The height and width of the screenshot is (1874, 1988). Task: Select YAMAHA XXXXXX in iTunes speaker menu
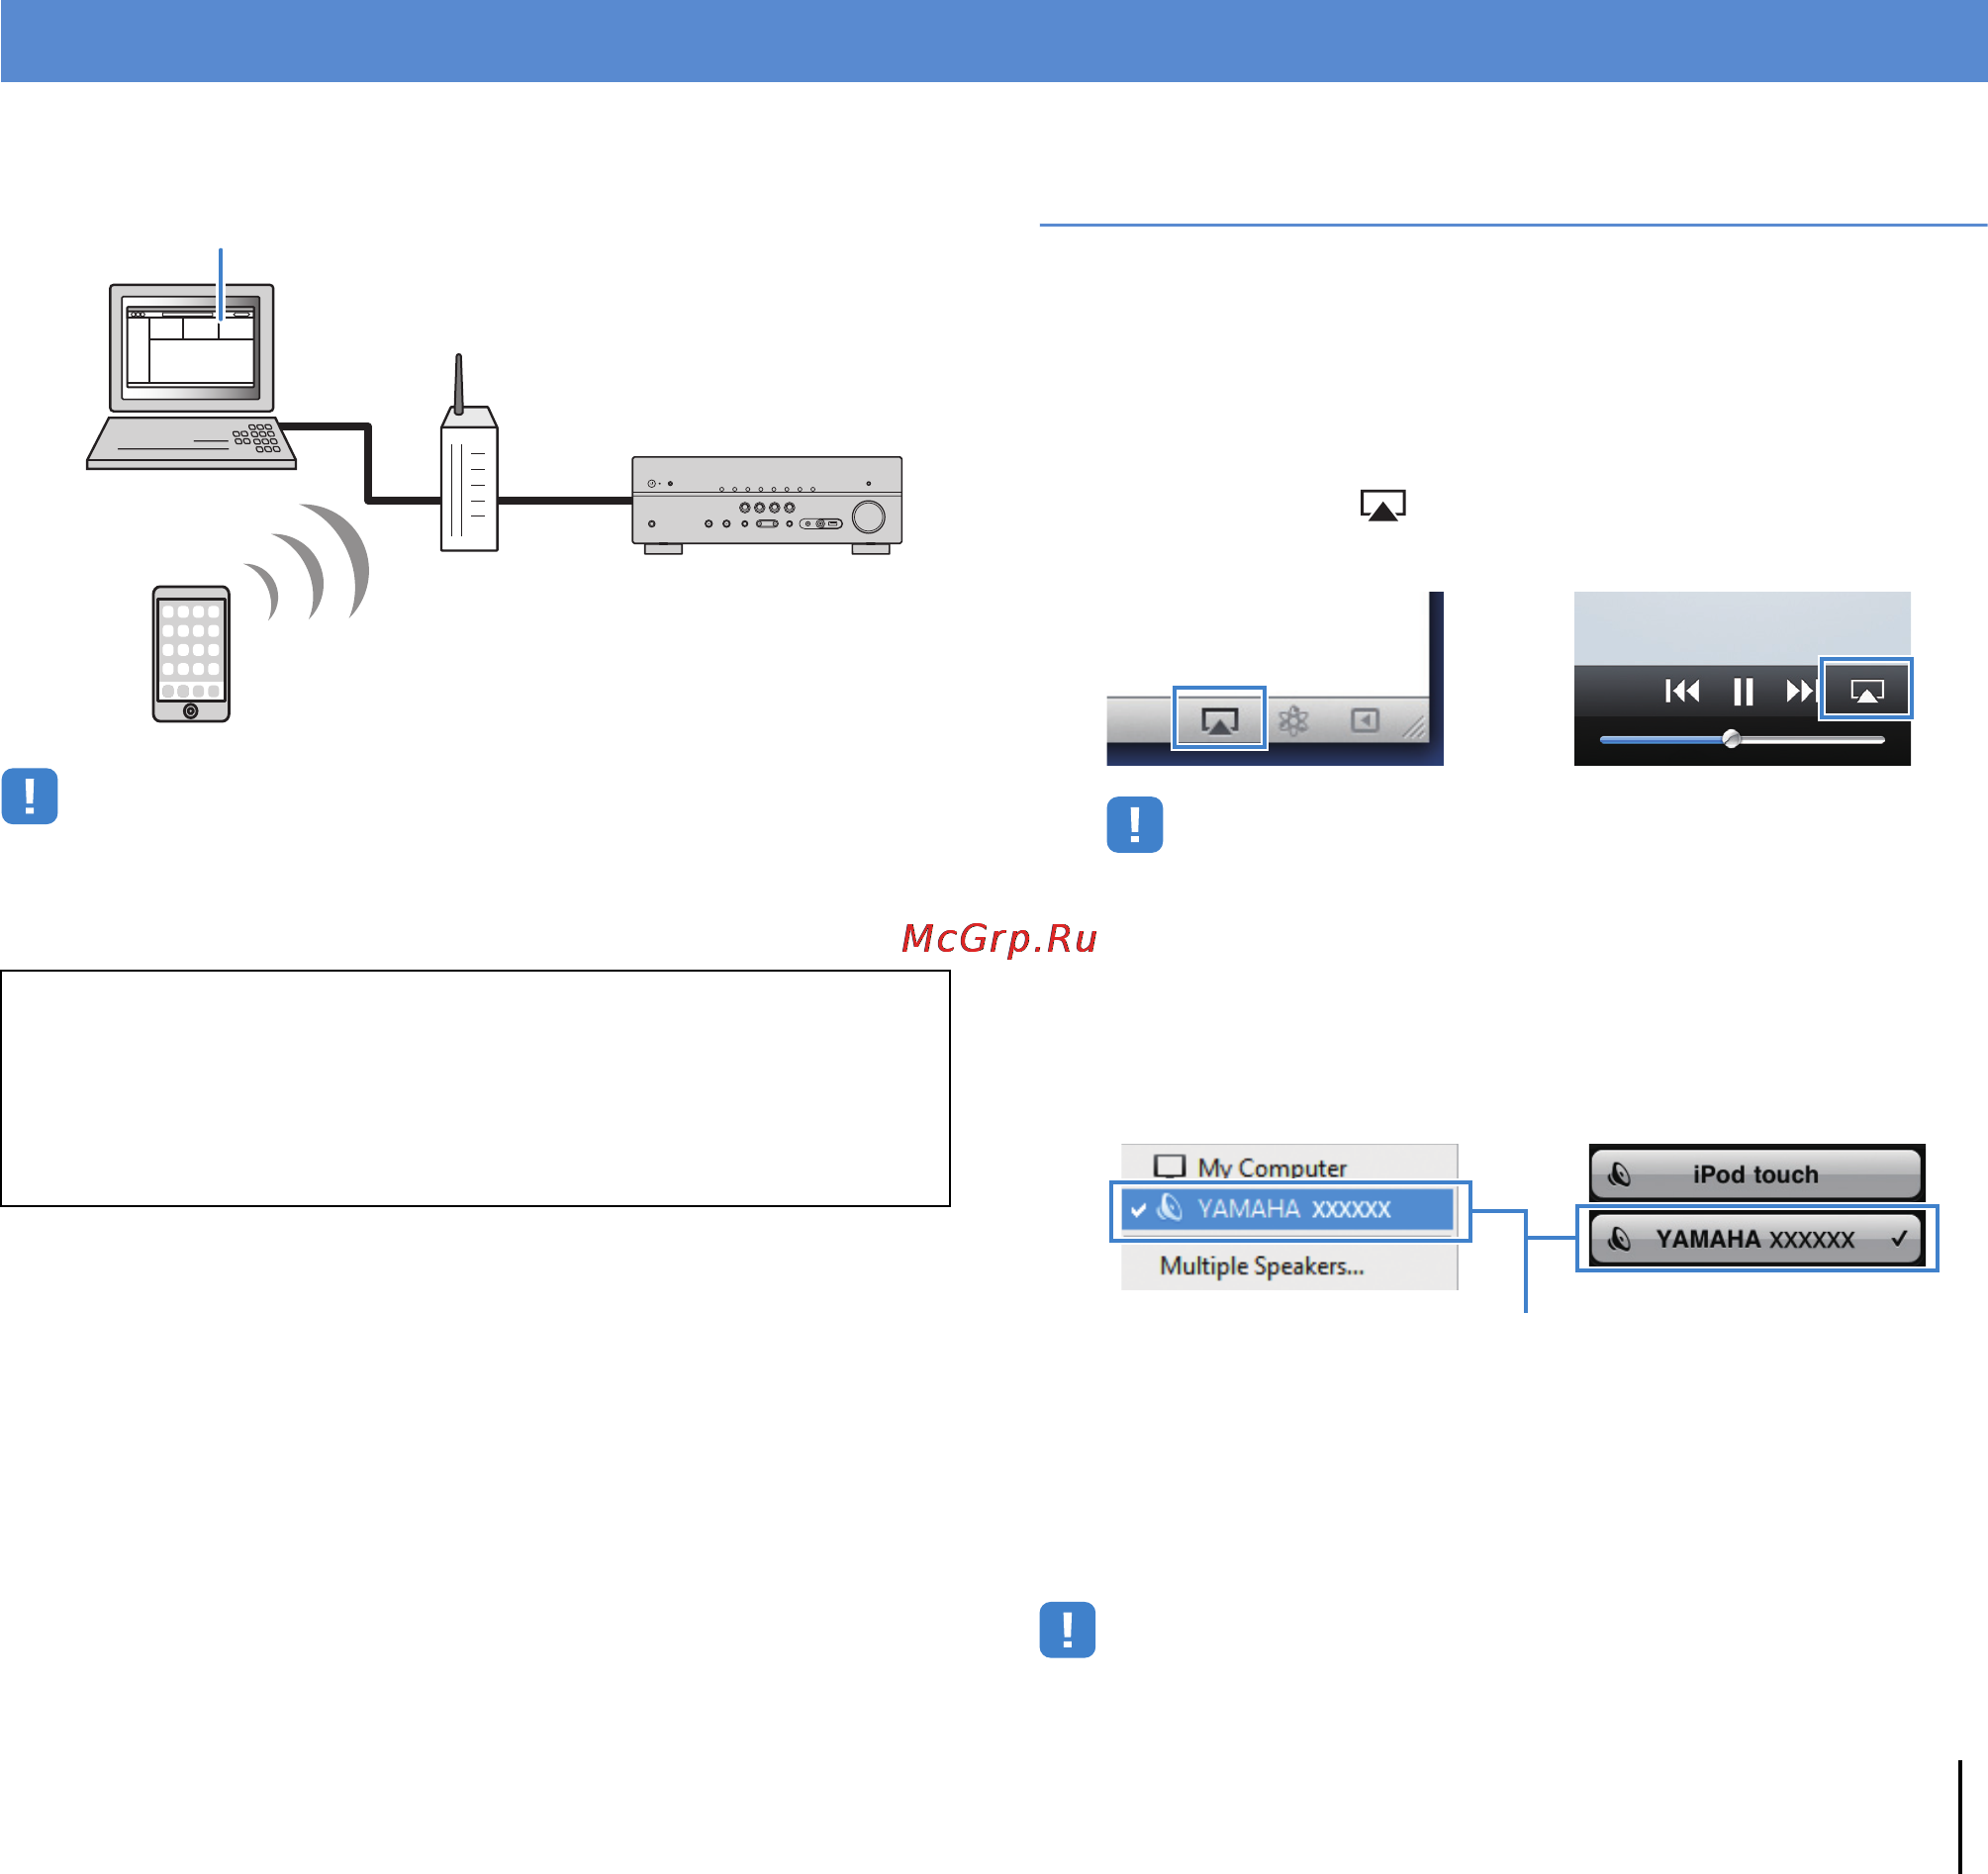pyautogui.click(x=1289, y=1209)
